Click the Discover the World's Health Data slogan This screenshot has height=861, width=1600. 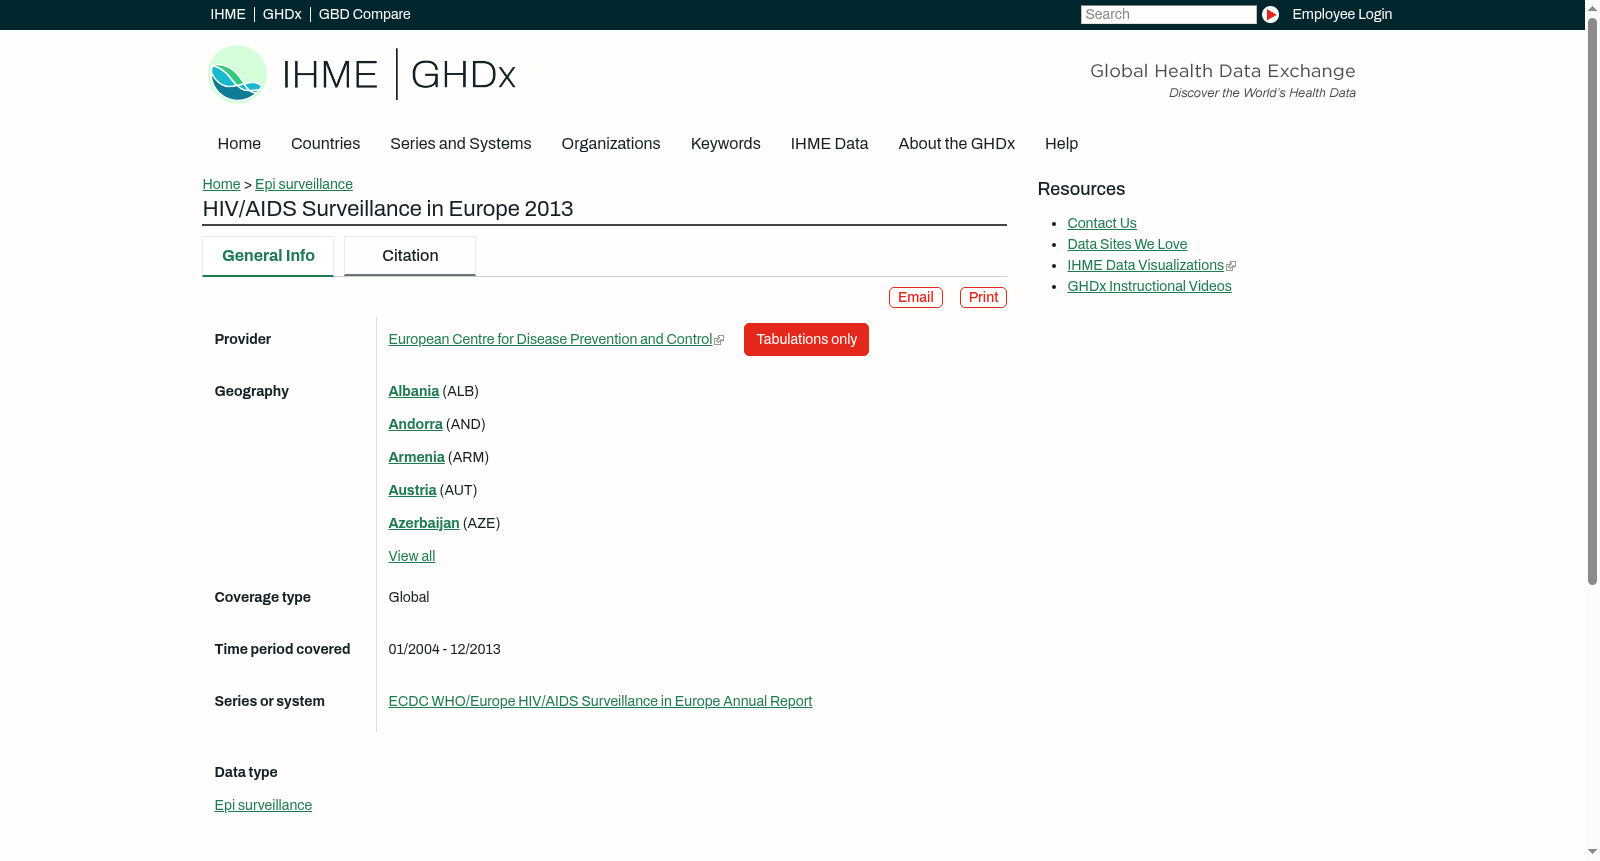coord(1263,93)
